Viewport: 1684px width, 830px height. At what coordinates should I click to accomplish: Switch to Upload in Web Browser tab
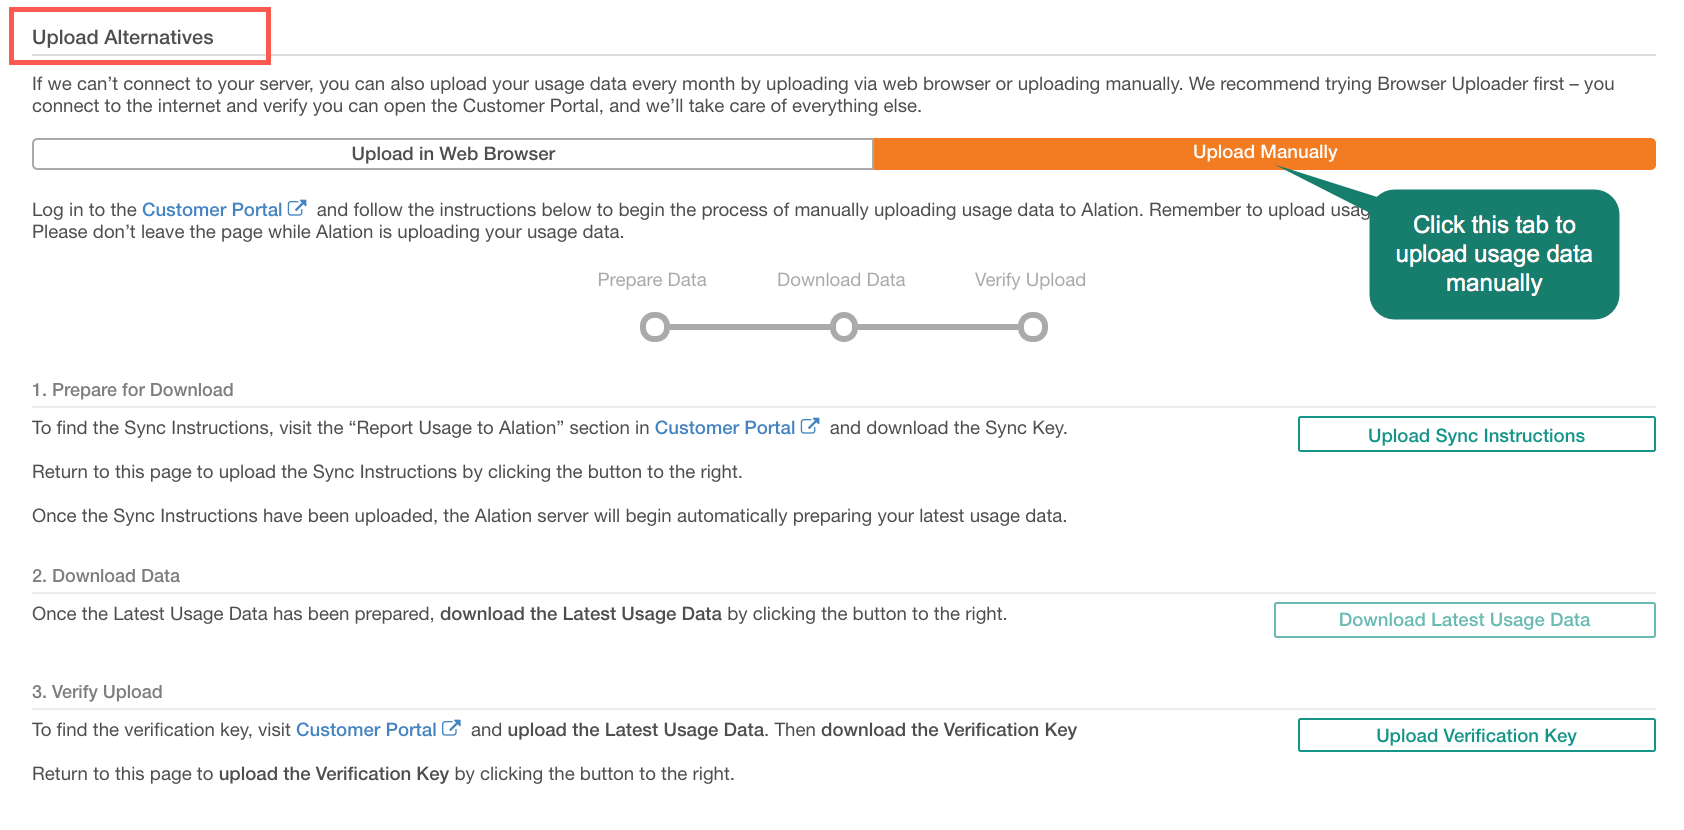(453, 154)
